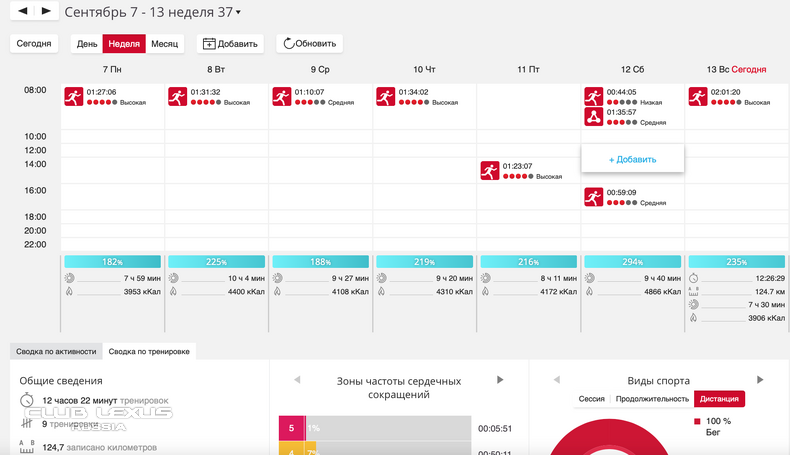
Task: Click the 7 Пн day header
Action: point(112,70)
